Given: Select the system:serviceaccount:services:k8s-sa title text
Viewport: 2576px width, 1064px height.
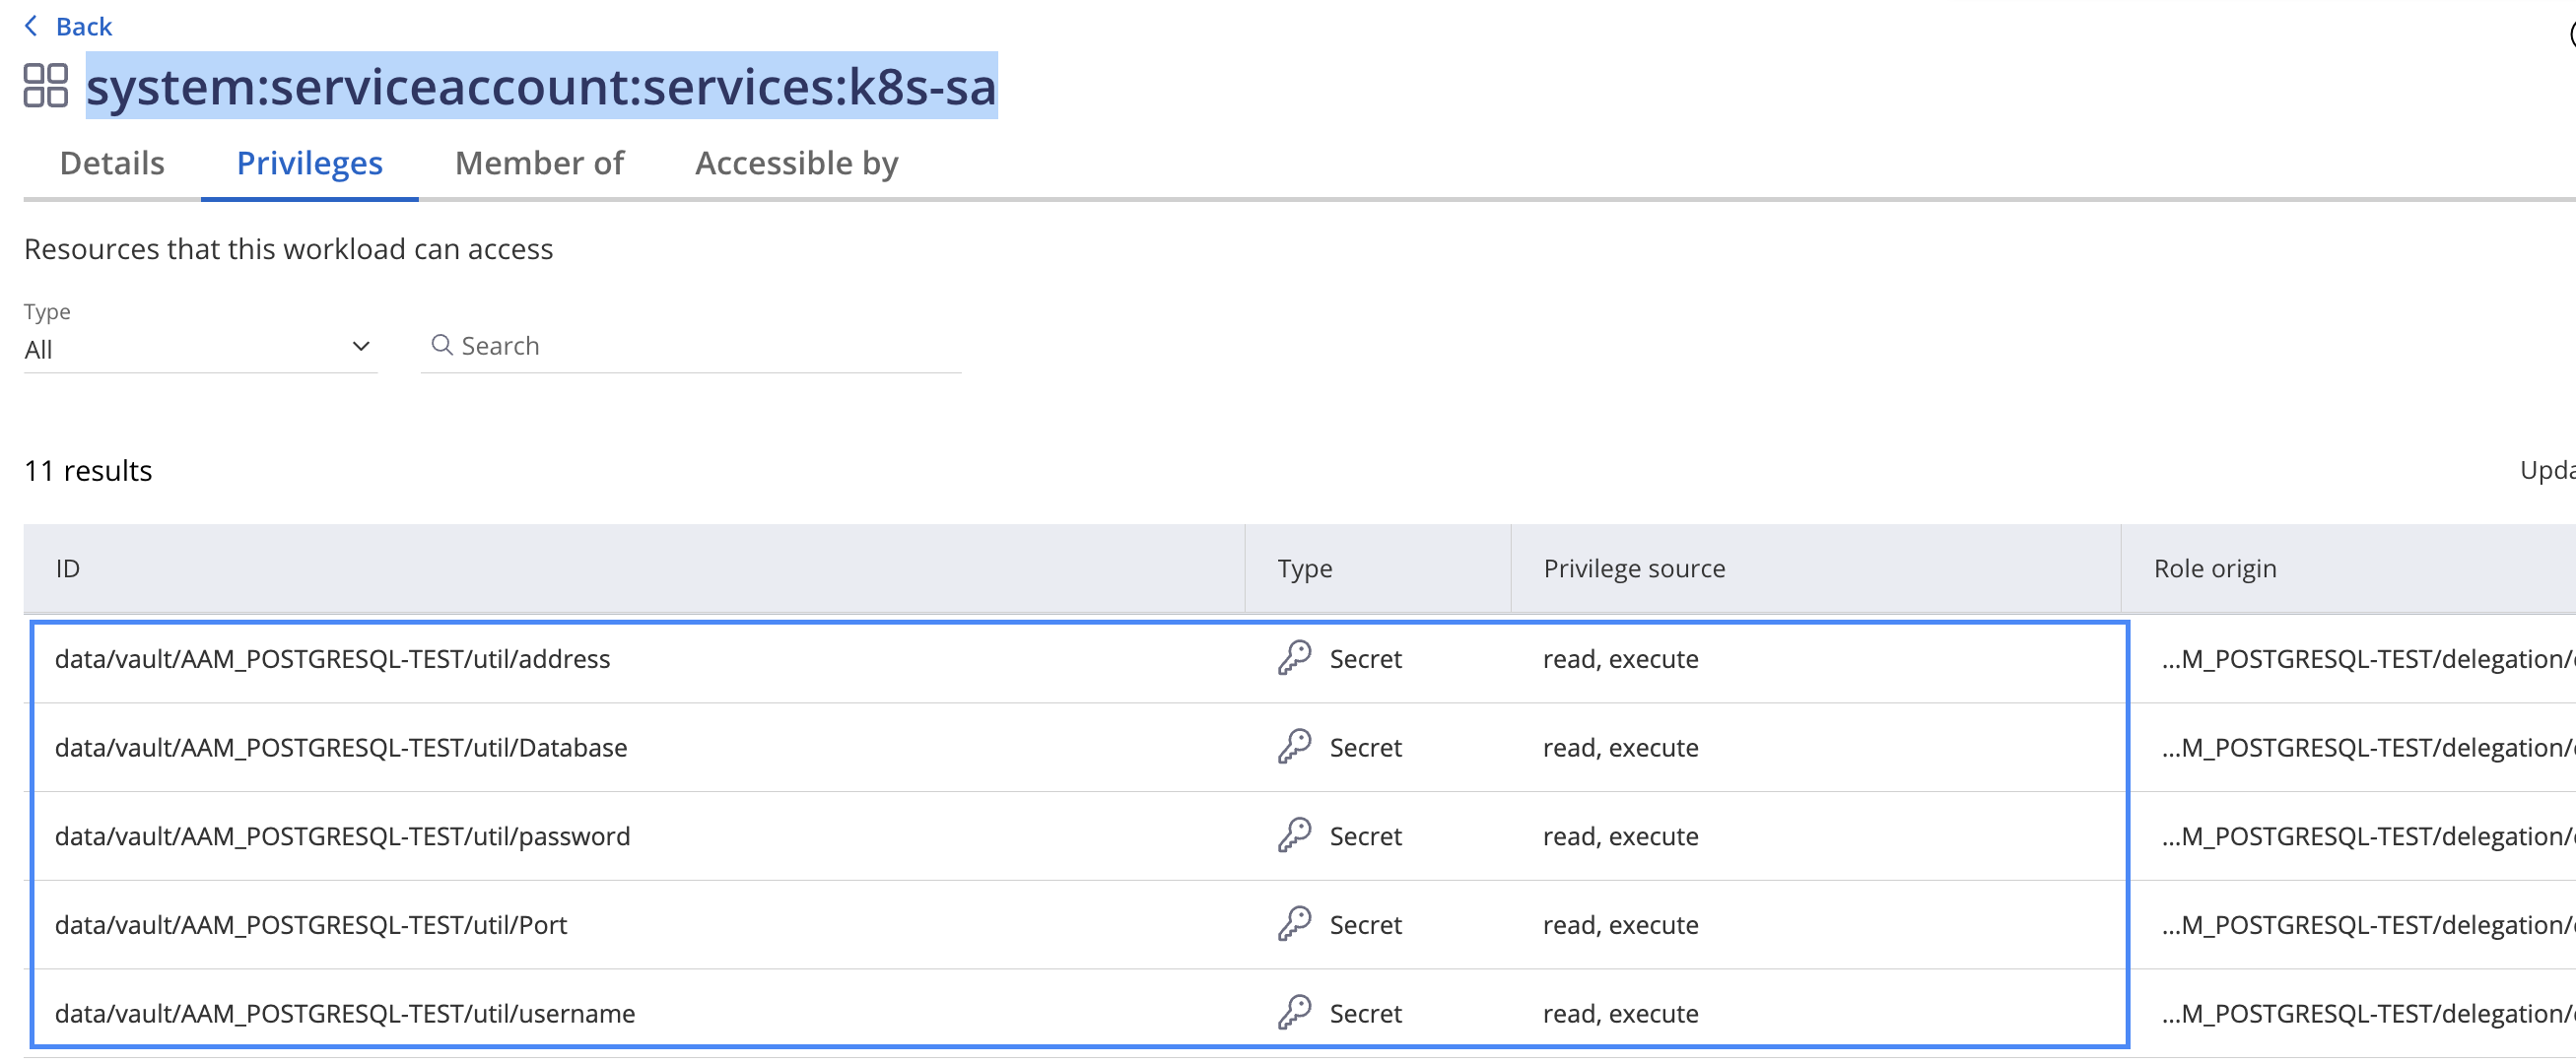Looking at the screenshot, I should pyautogui.click(x=541, y=86).
